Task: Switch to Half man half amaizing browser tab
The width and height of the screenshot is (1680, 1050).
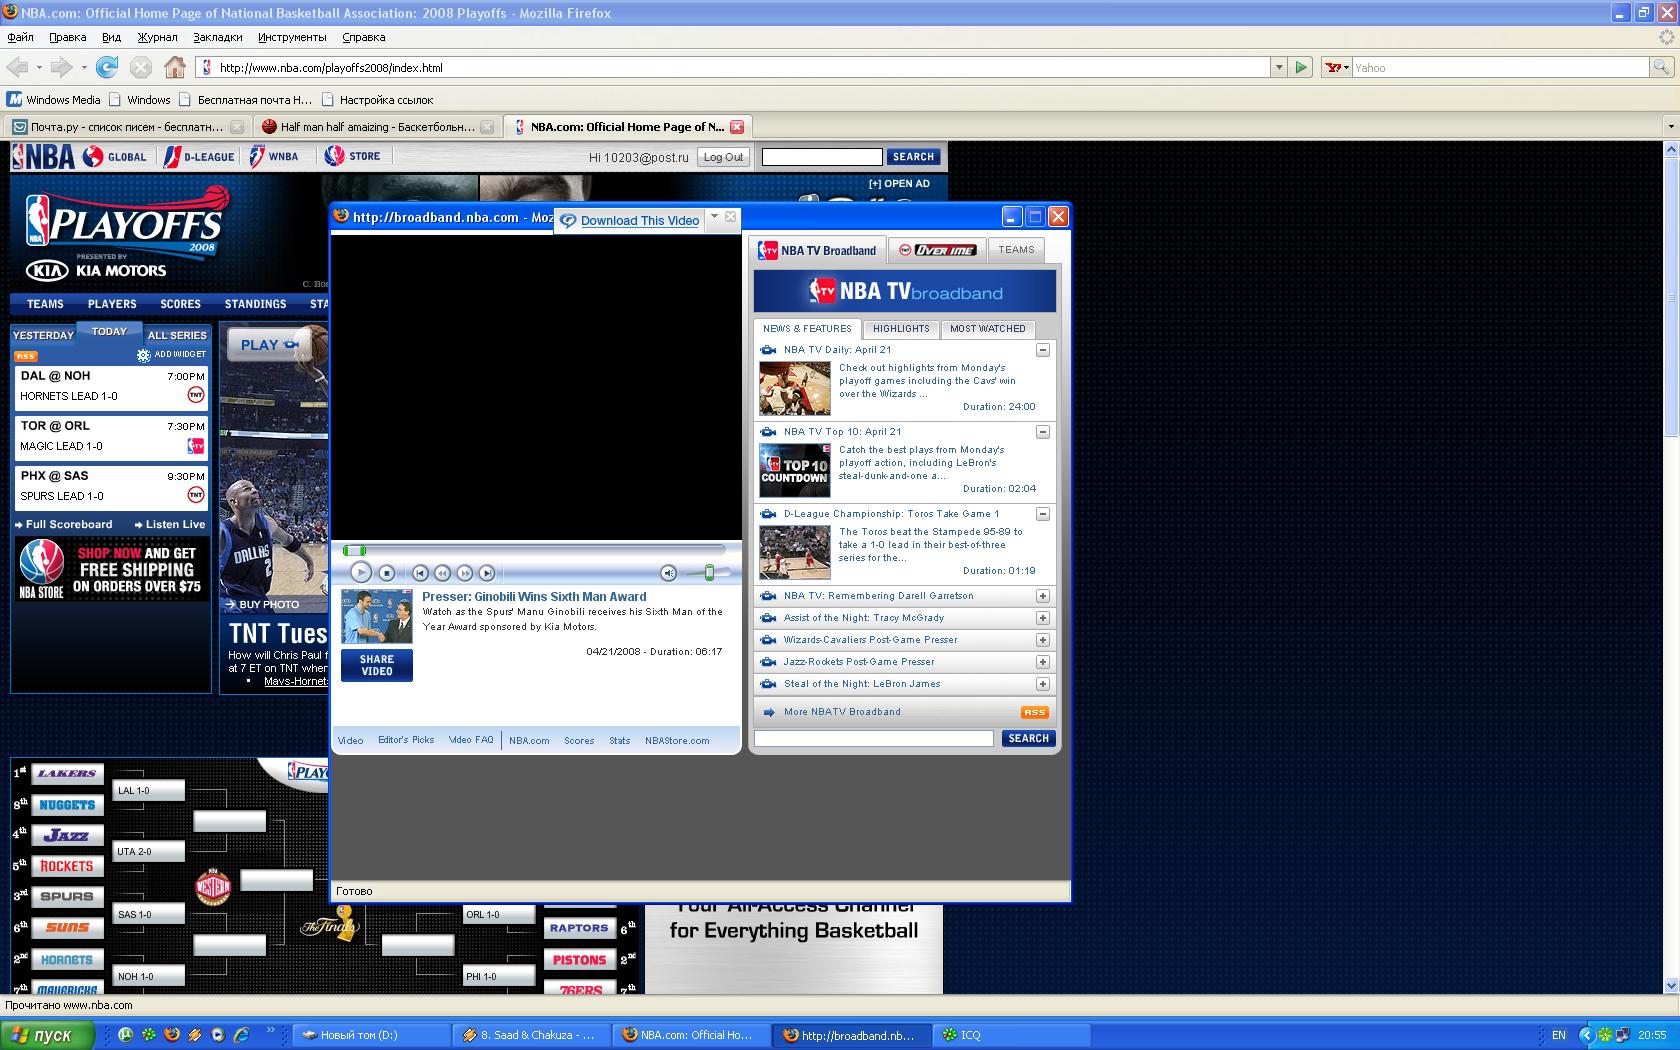Action: coord(377,127)
